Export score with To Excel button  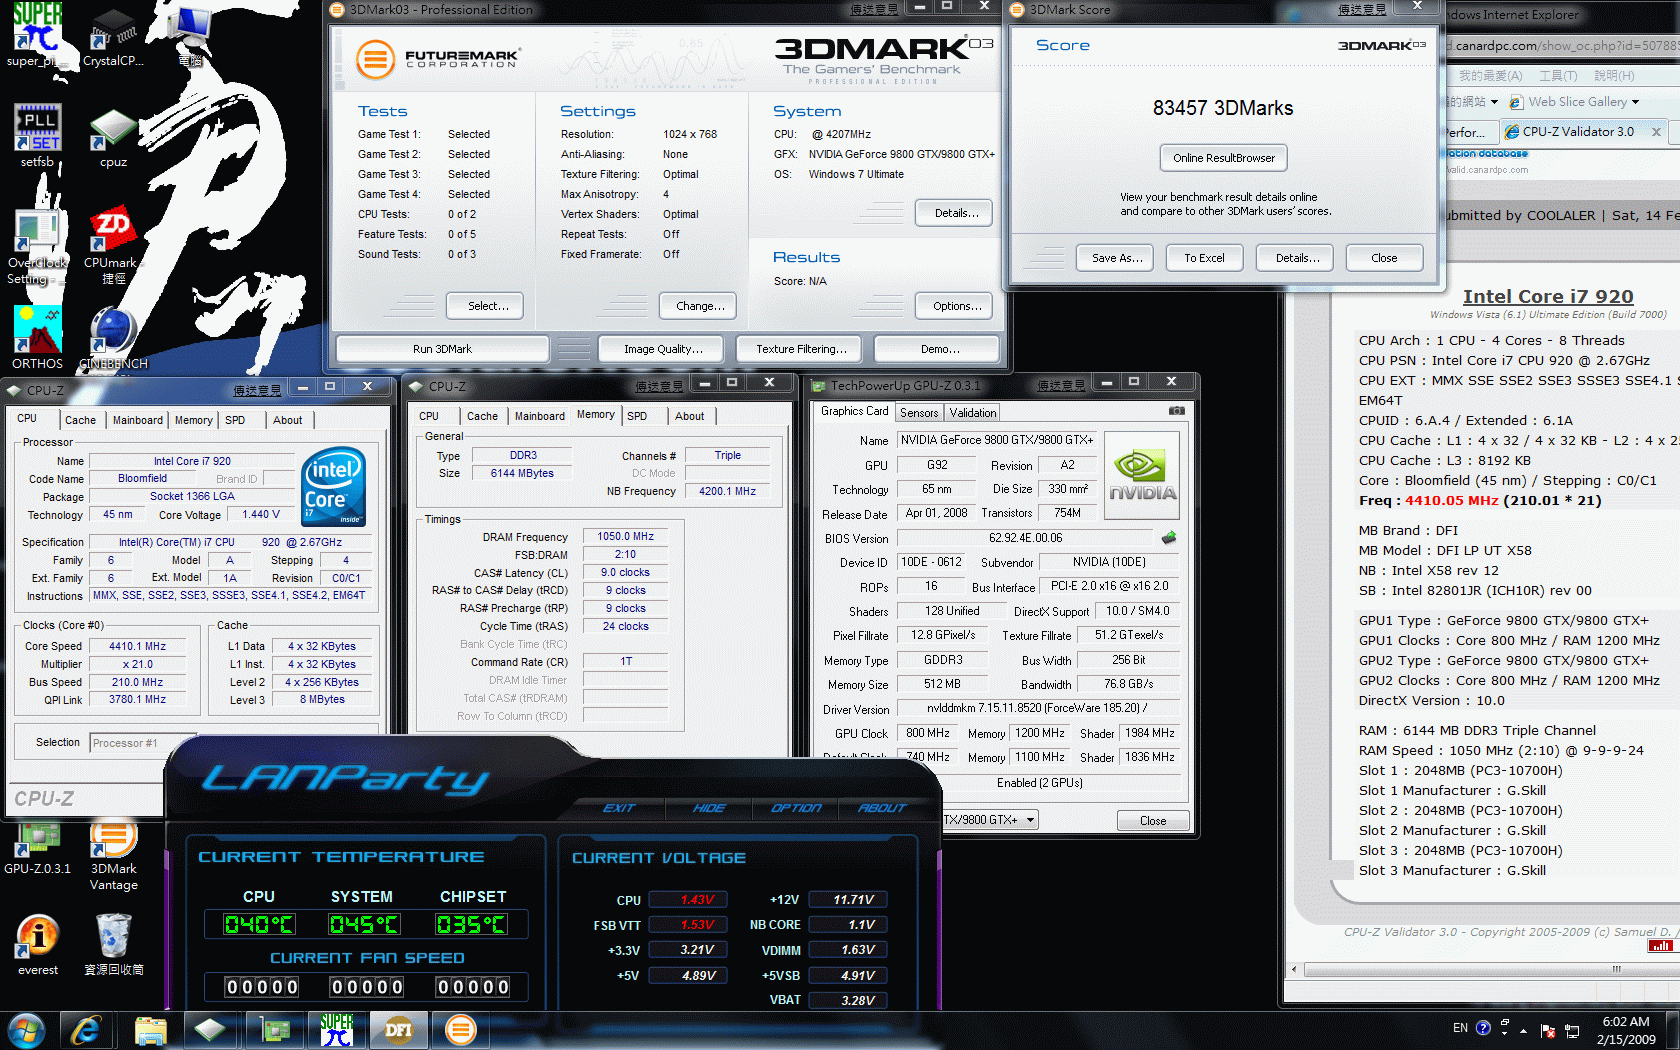pos(1204,258)
